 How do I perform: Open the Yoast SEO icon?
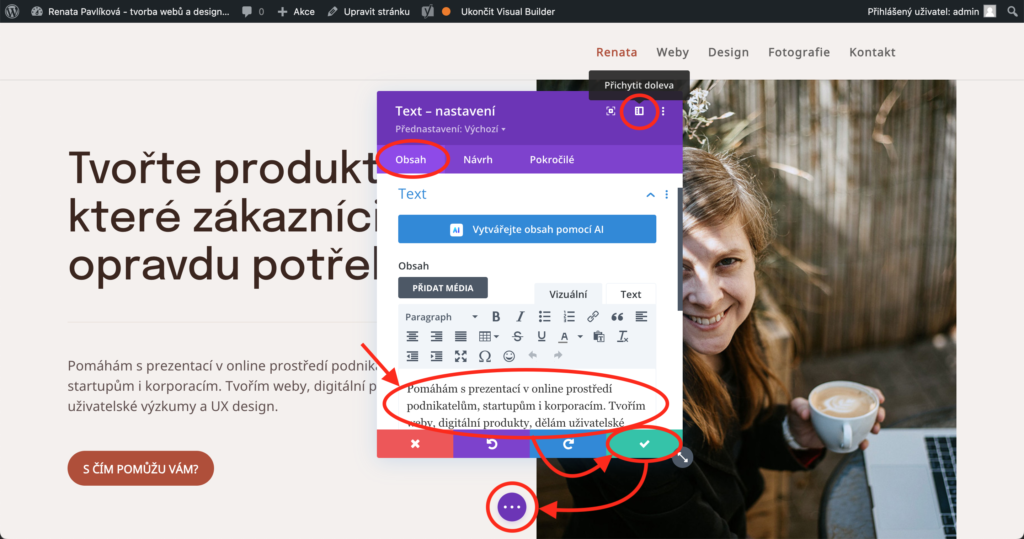pyautogui.click(x=428, y=11)
